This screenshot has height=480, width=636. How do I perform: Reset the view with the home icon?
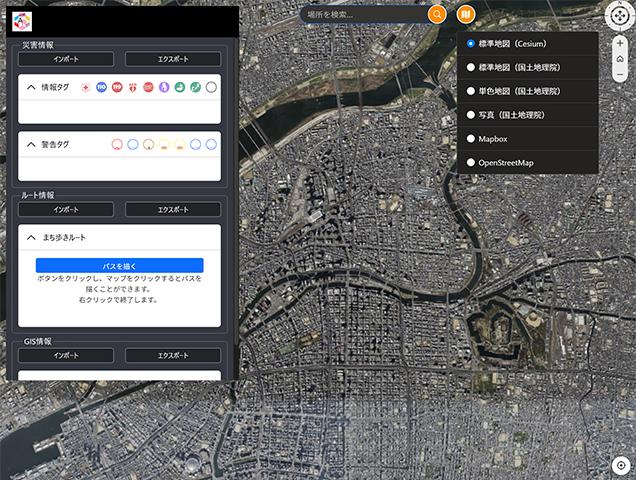pyautogui.click(x=620, y=59)
